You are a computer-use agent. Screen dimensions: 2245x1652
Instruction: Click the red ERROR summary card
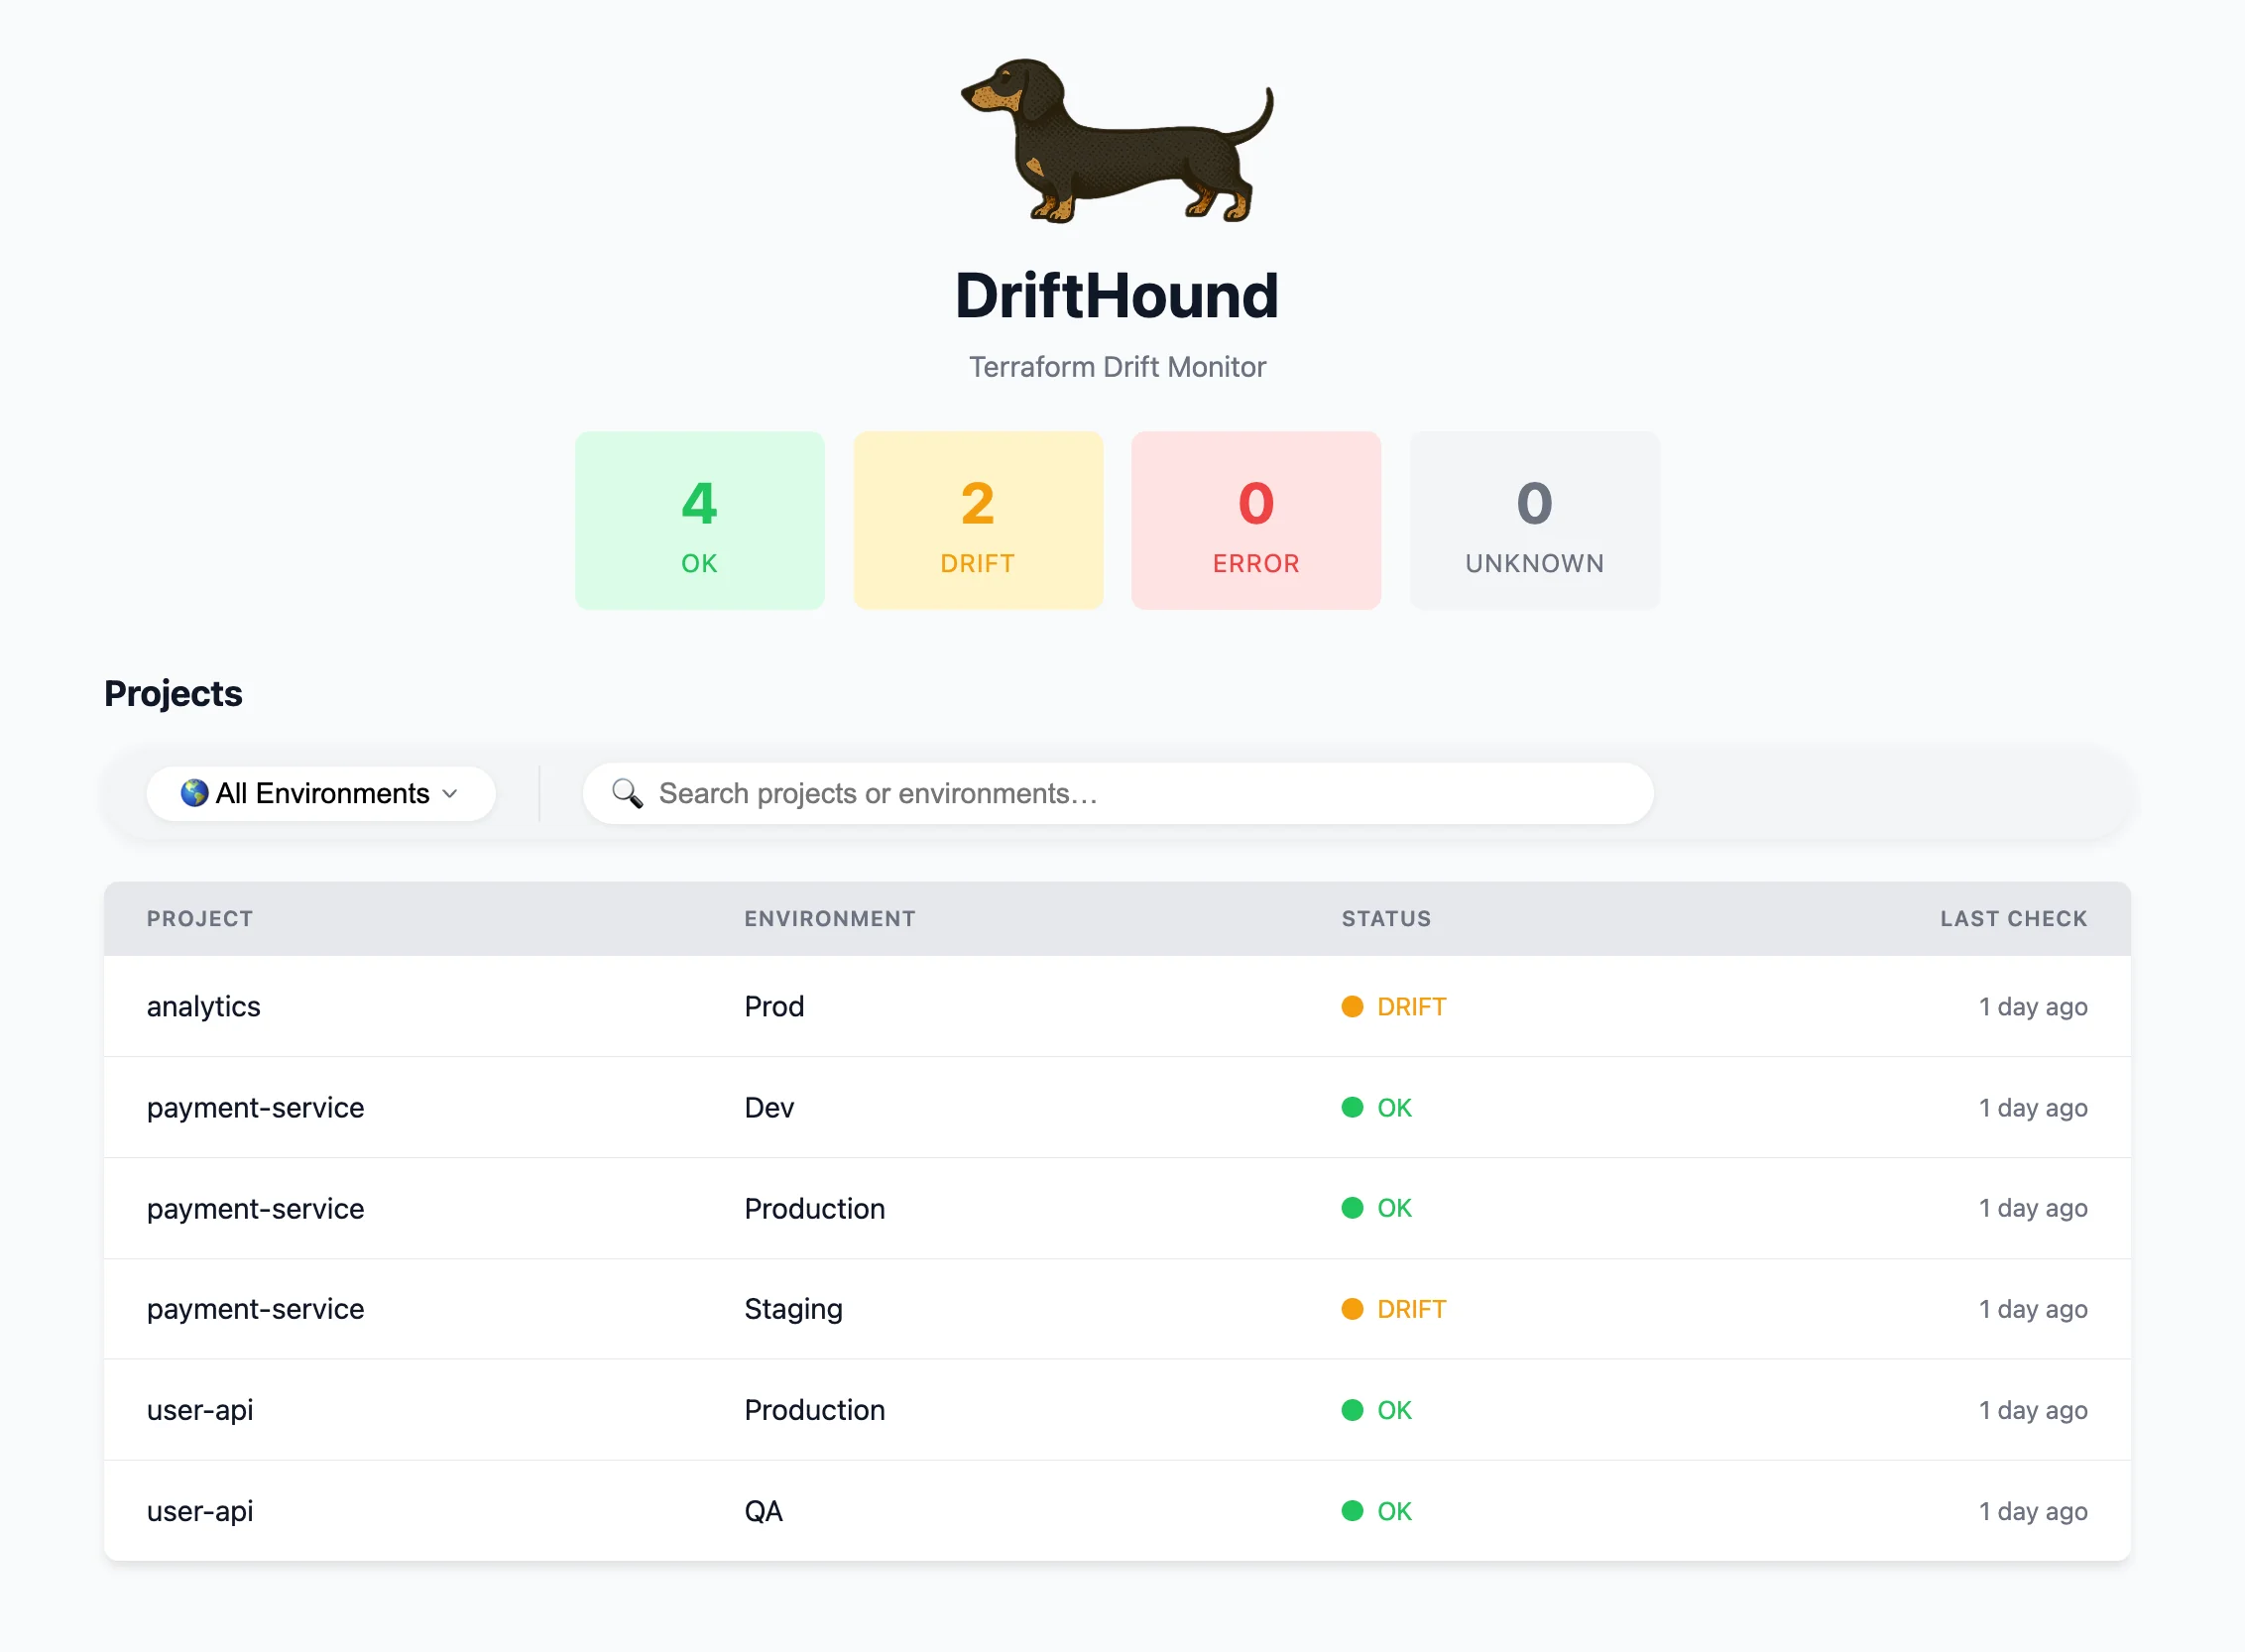[x=1255, y=520]
